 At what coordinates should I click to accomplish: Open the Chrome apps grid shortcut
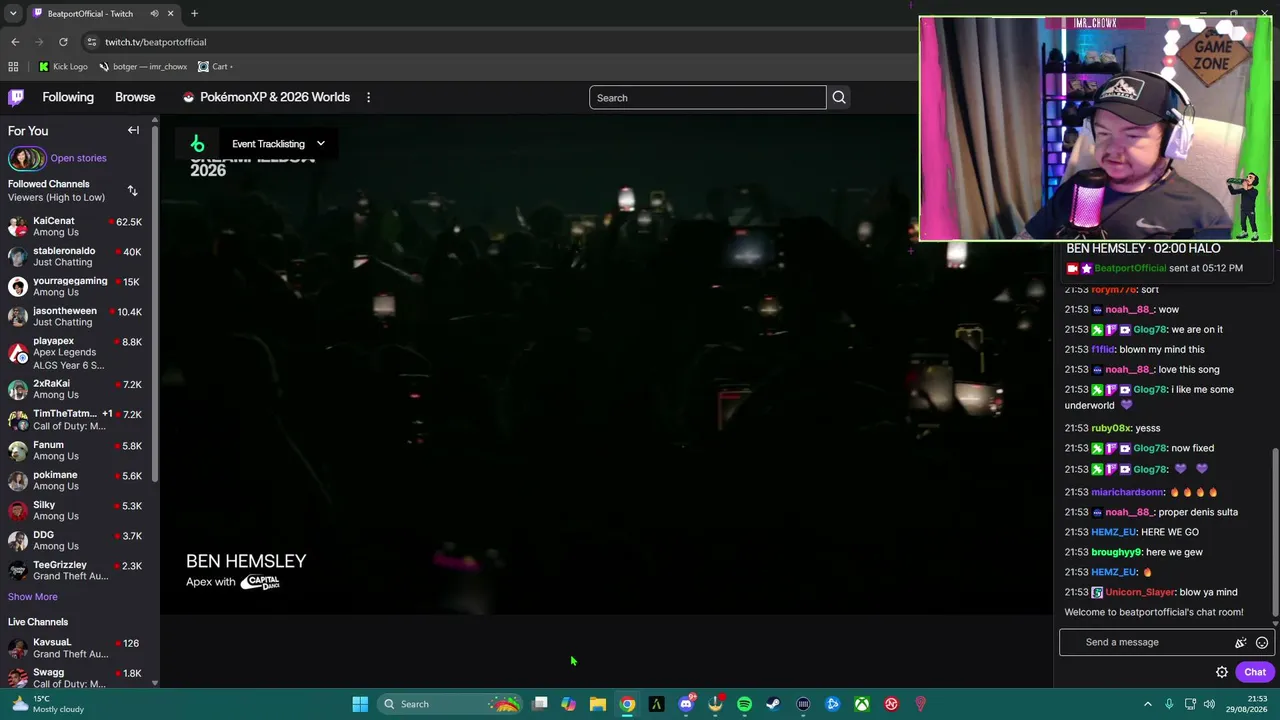point(13,67)
